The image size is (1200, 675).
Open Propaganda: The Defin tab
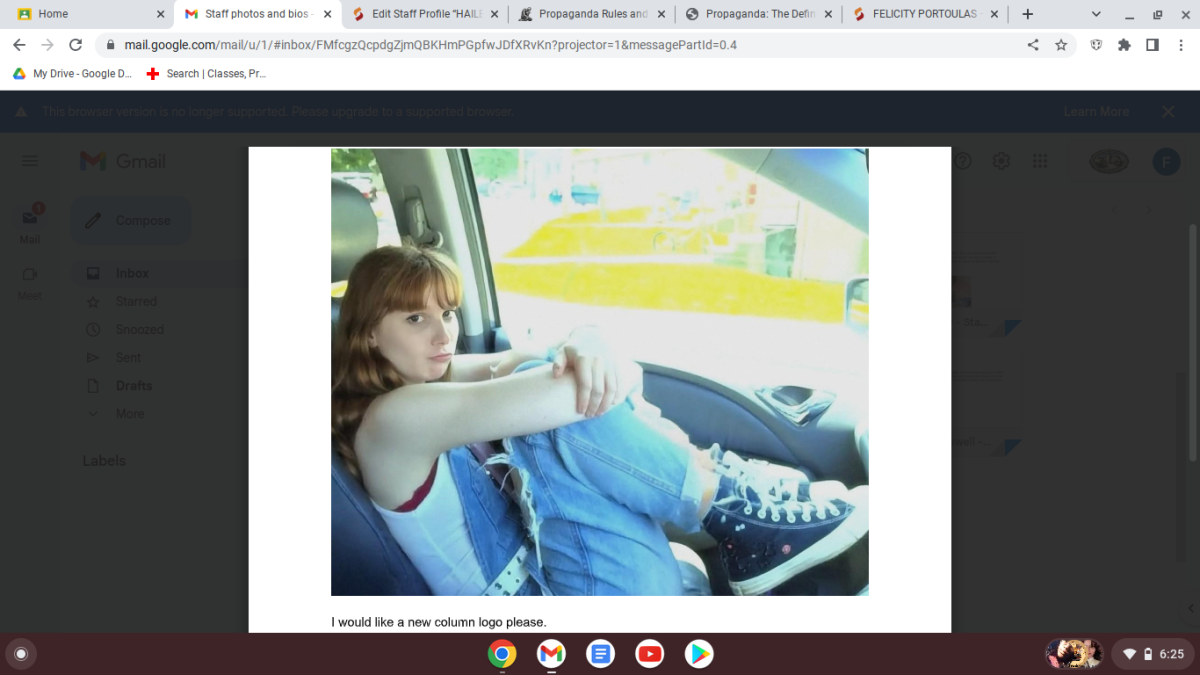(x=758, y=14)
